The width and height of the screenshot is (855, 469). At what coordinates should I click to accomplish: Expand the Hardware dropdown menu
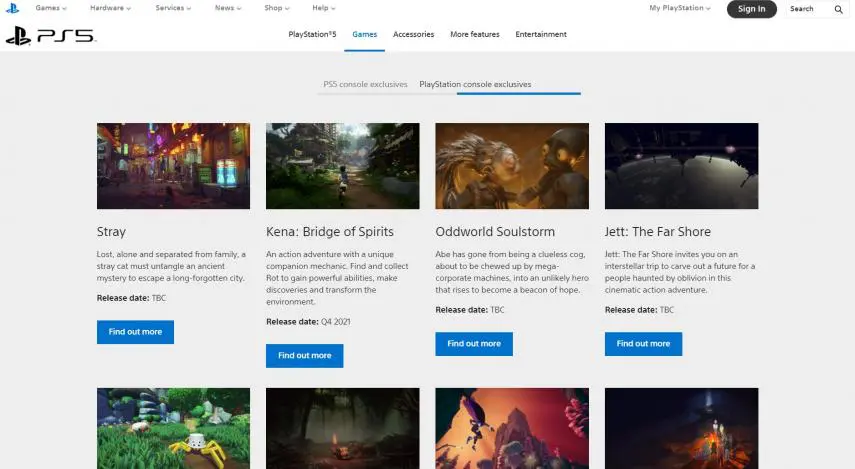[x=110, y=8]
